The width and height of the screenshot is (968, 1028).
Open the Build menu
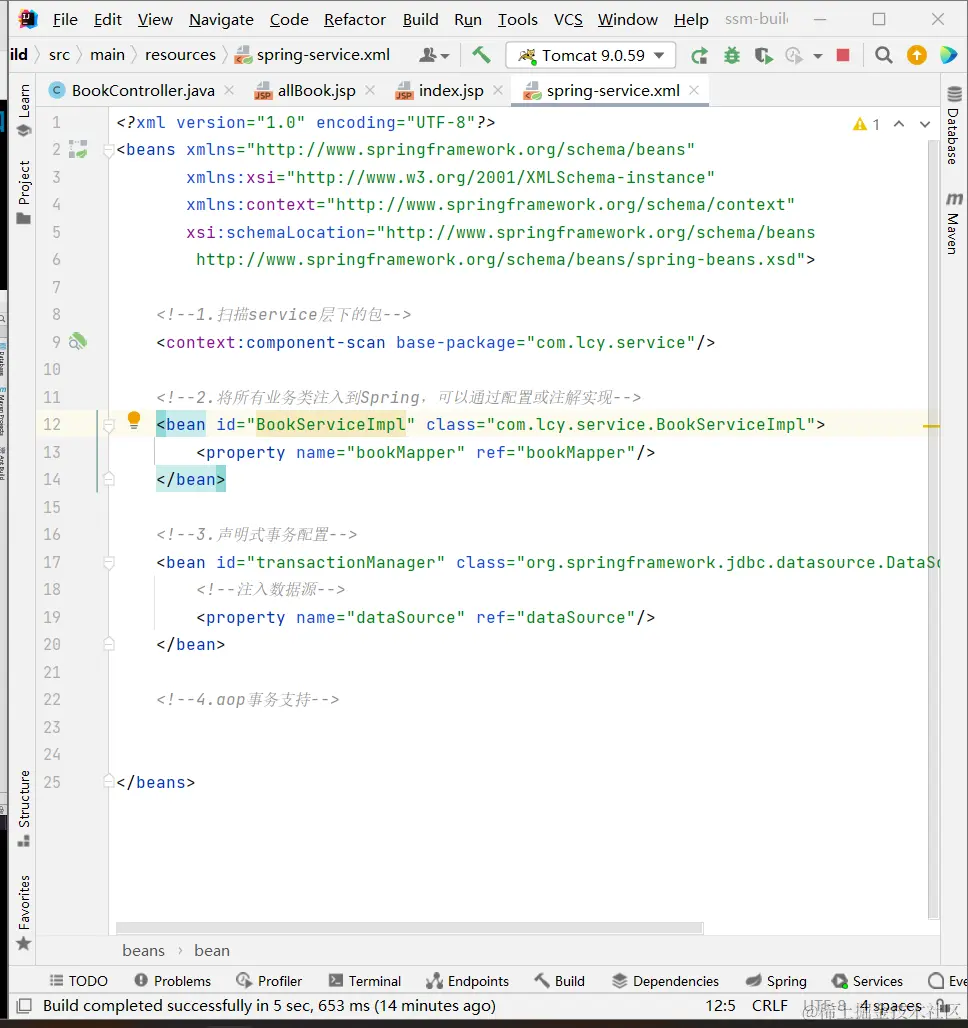click(x=420, y=20)
